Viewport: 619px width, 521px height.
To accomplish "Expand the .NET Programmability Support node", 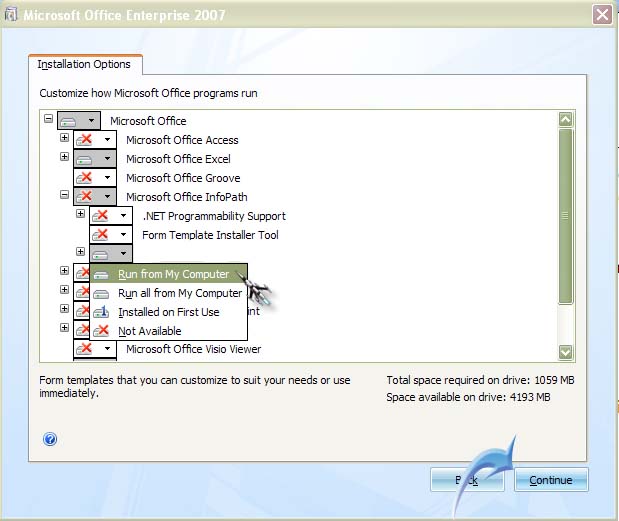I will [x=81, y=214].
